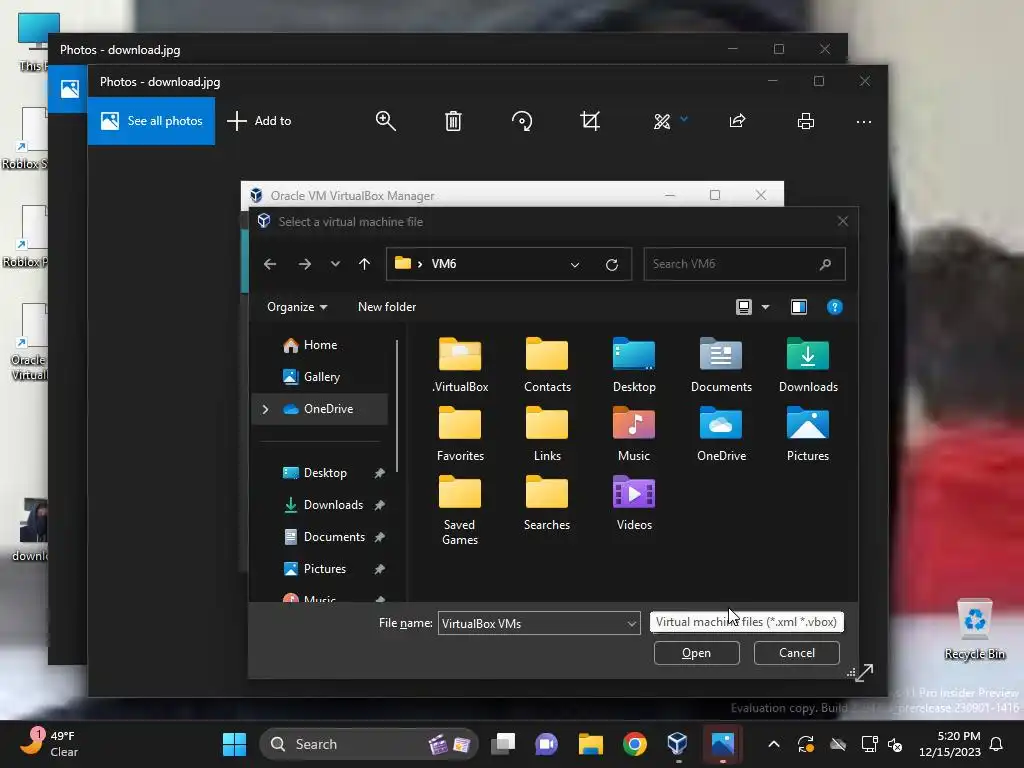This screenshot has height=768, width=1024.
Task: Open the weather widget on taskbar
Action: [49, 744]
